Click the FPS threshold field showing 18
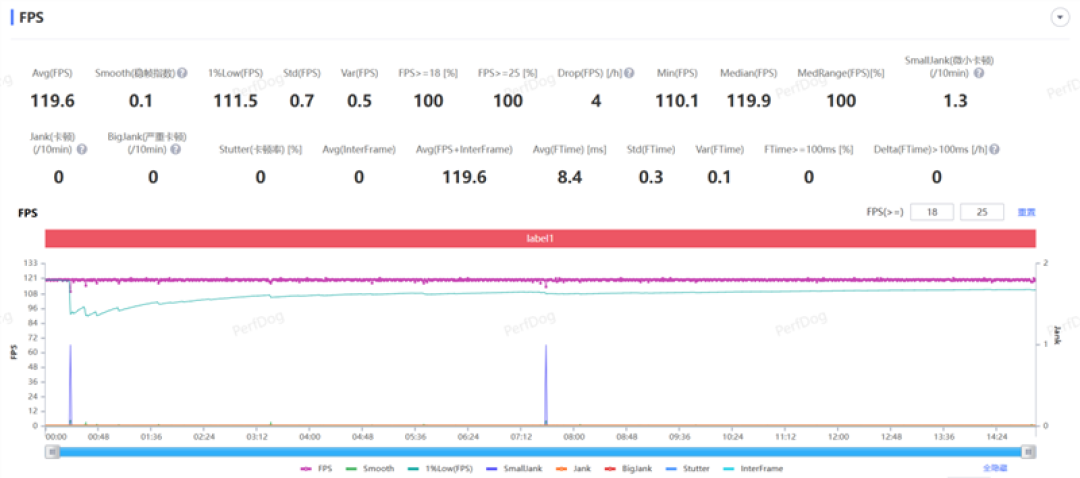 click(932, 212)
